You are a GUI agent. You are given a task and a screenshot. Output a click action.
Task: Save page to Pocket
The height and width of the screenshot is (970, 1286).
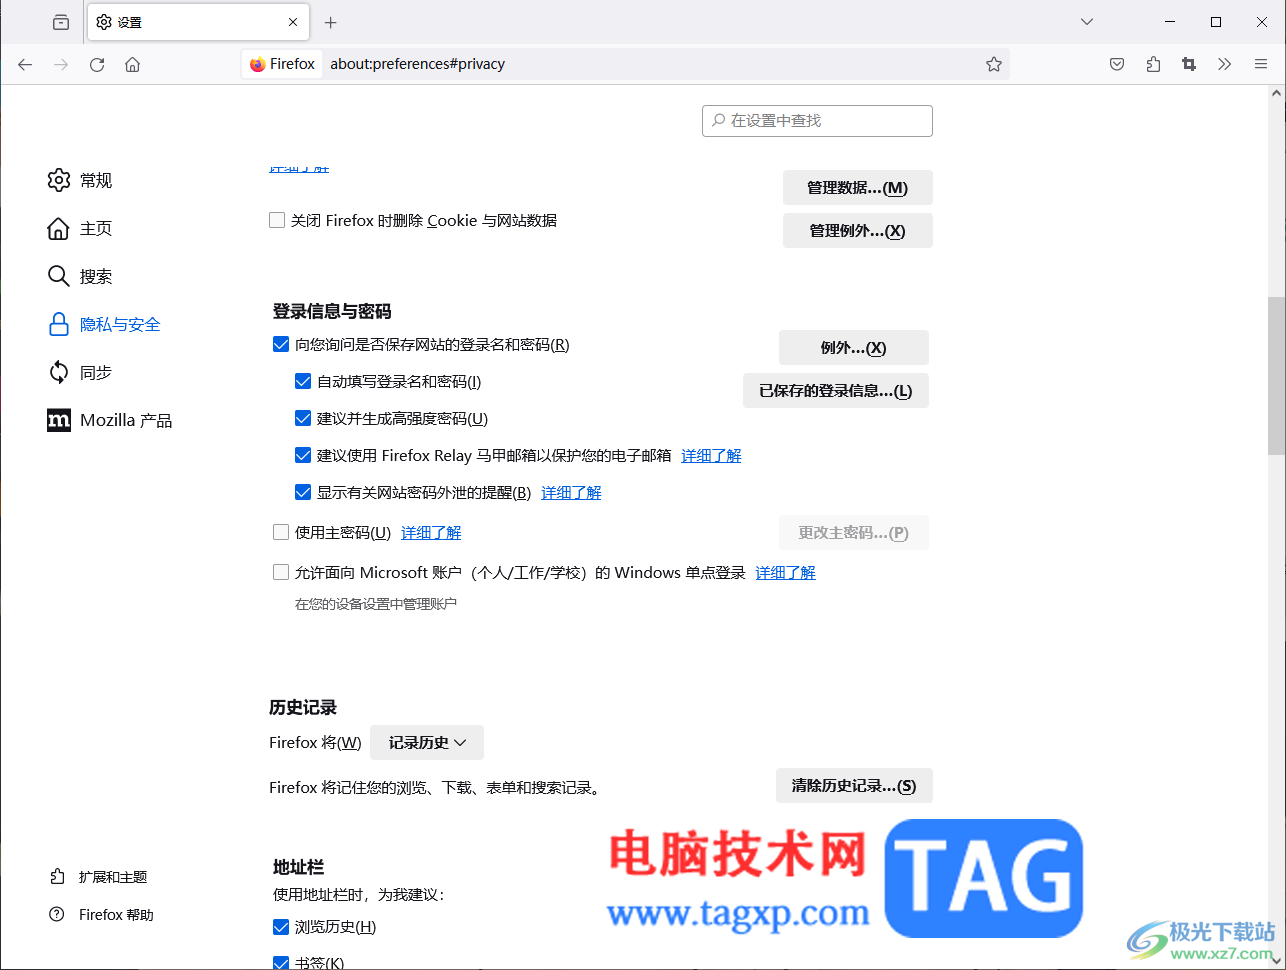click(1117, 64)
